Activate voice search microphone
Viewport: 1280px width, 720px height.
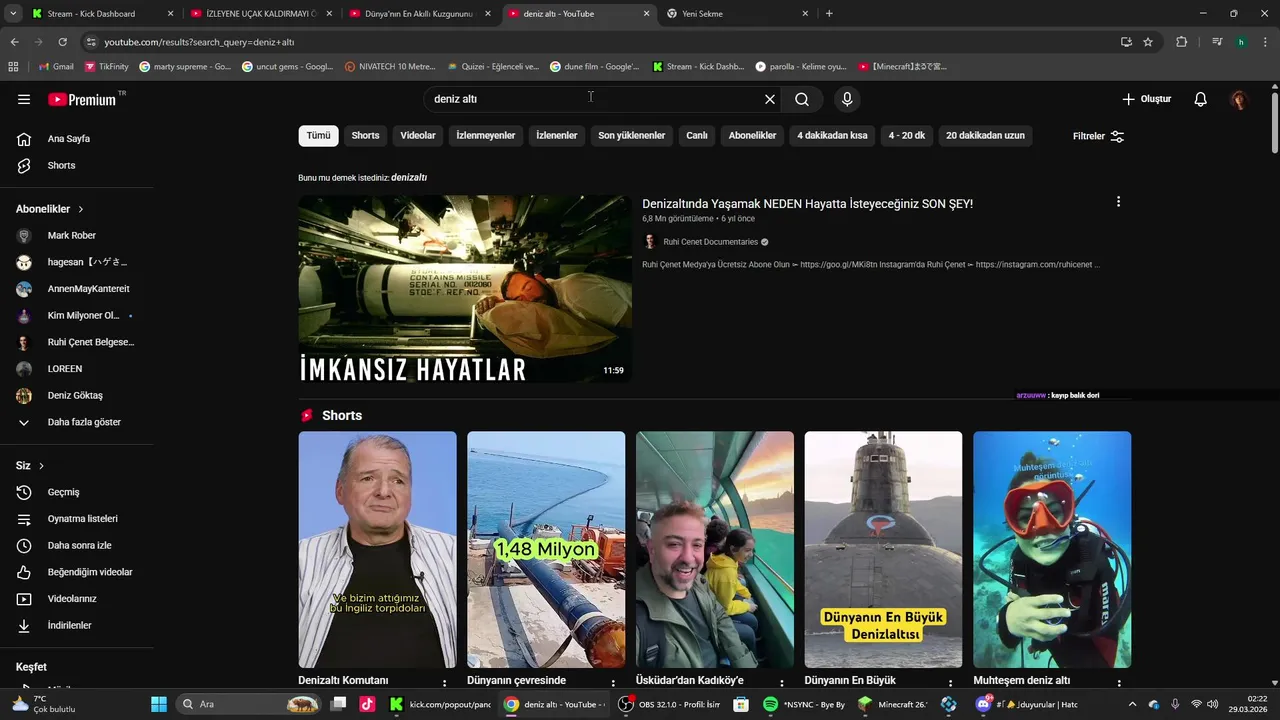pyautogui.click(x=847, y=99)
